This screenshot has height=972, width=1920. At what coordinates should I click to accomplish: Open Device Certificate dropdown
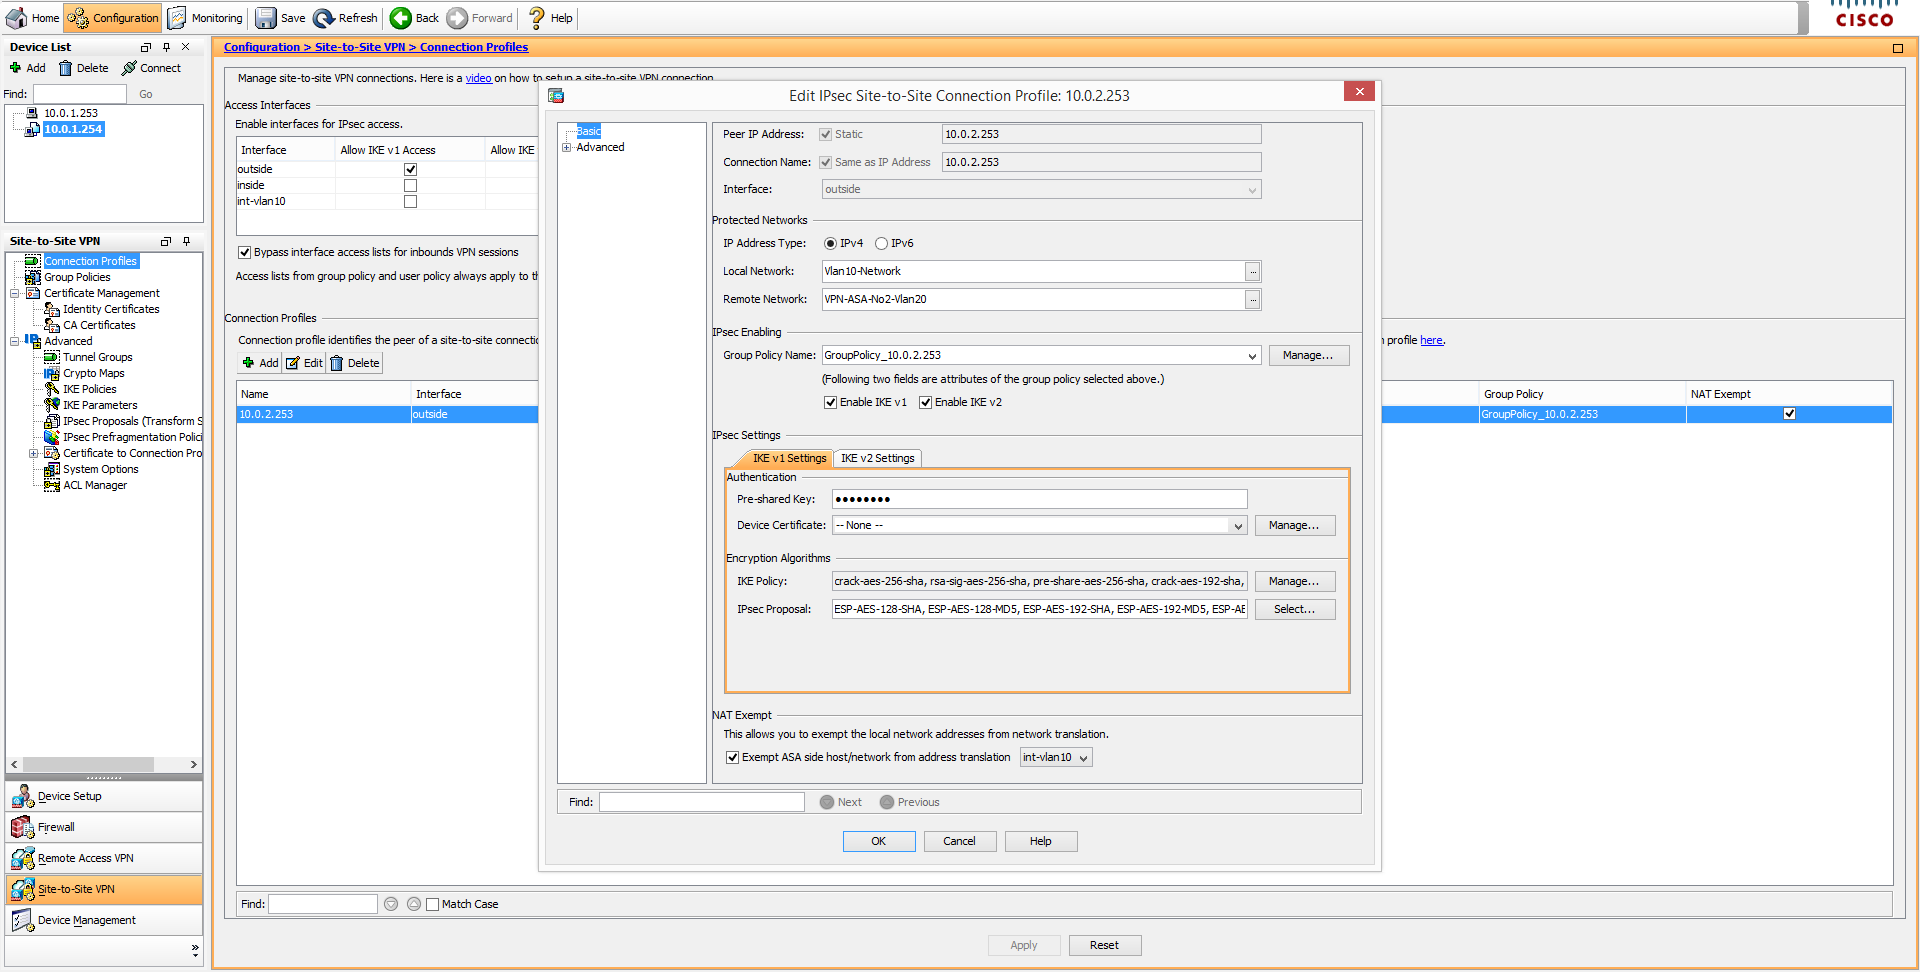(1238, 526)
